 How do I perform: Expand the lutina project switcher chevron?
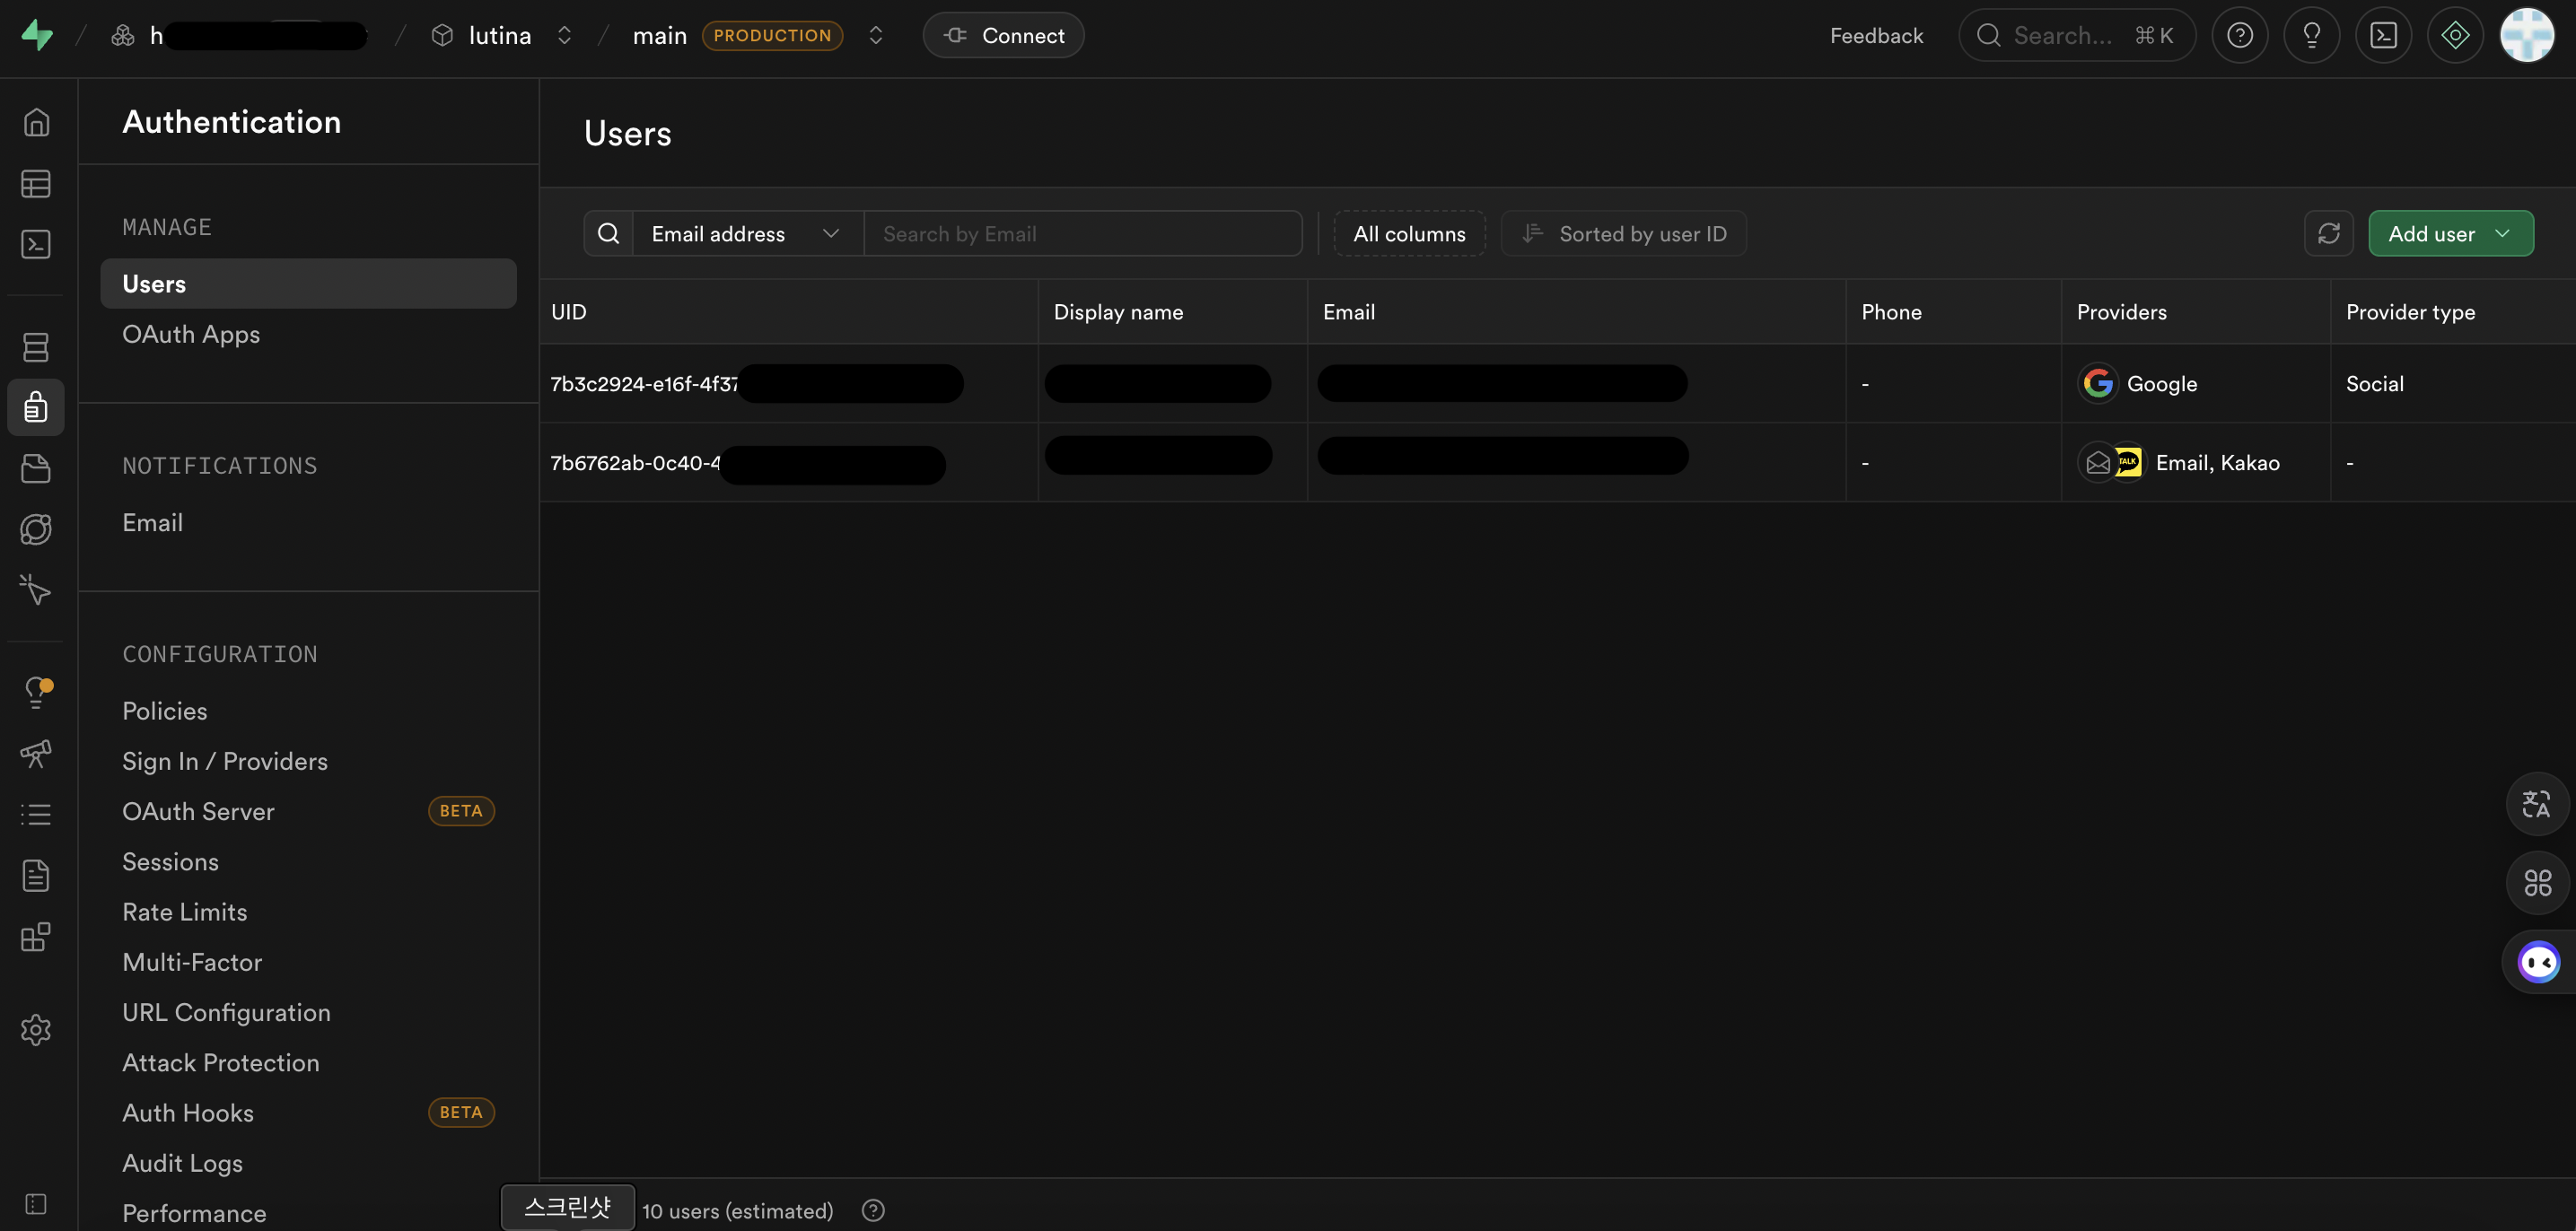click(x=564, y=36)
